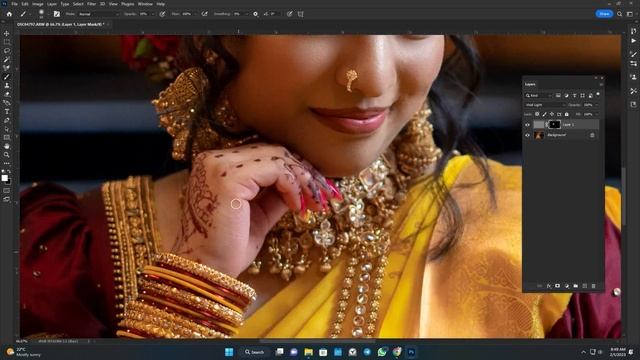Click the Delete layer trash icon

click(x=593, y=286)
